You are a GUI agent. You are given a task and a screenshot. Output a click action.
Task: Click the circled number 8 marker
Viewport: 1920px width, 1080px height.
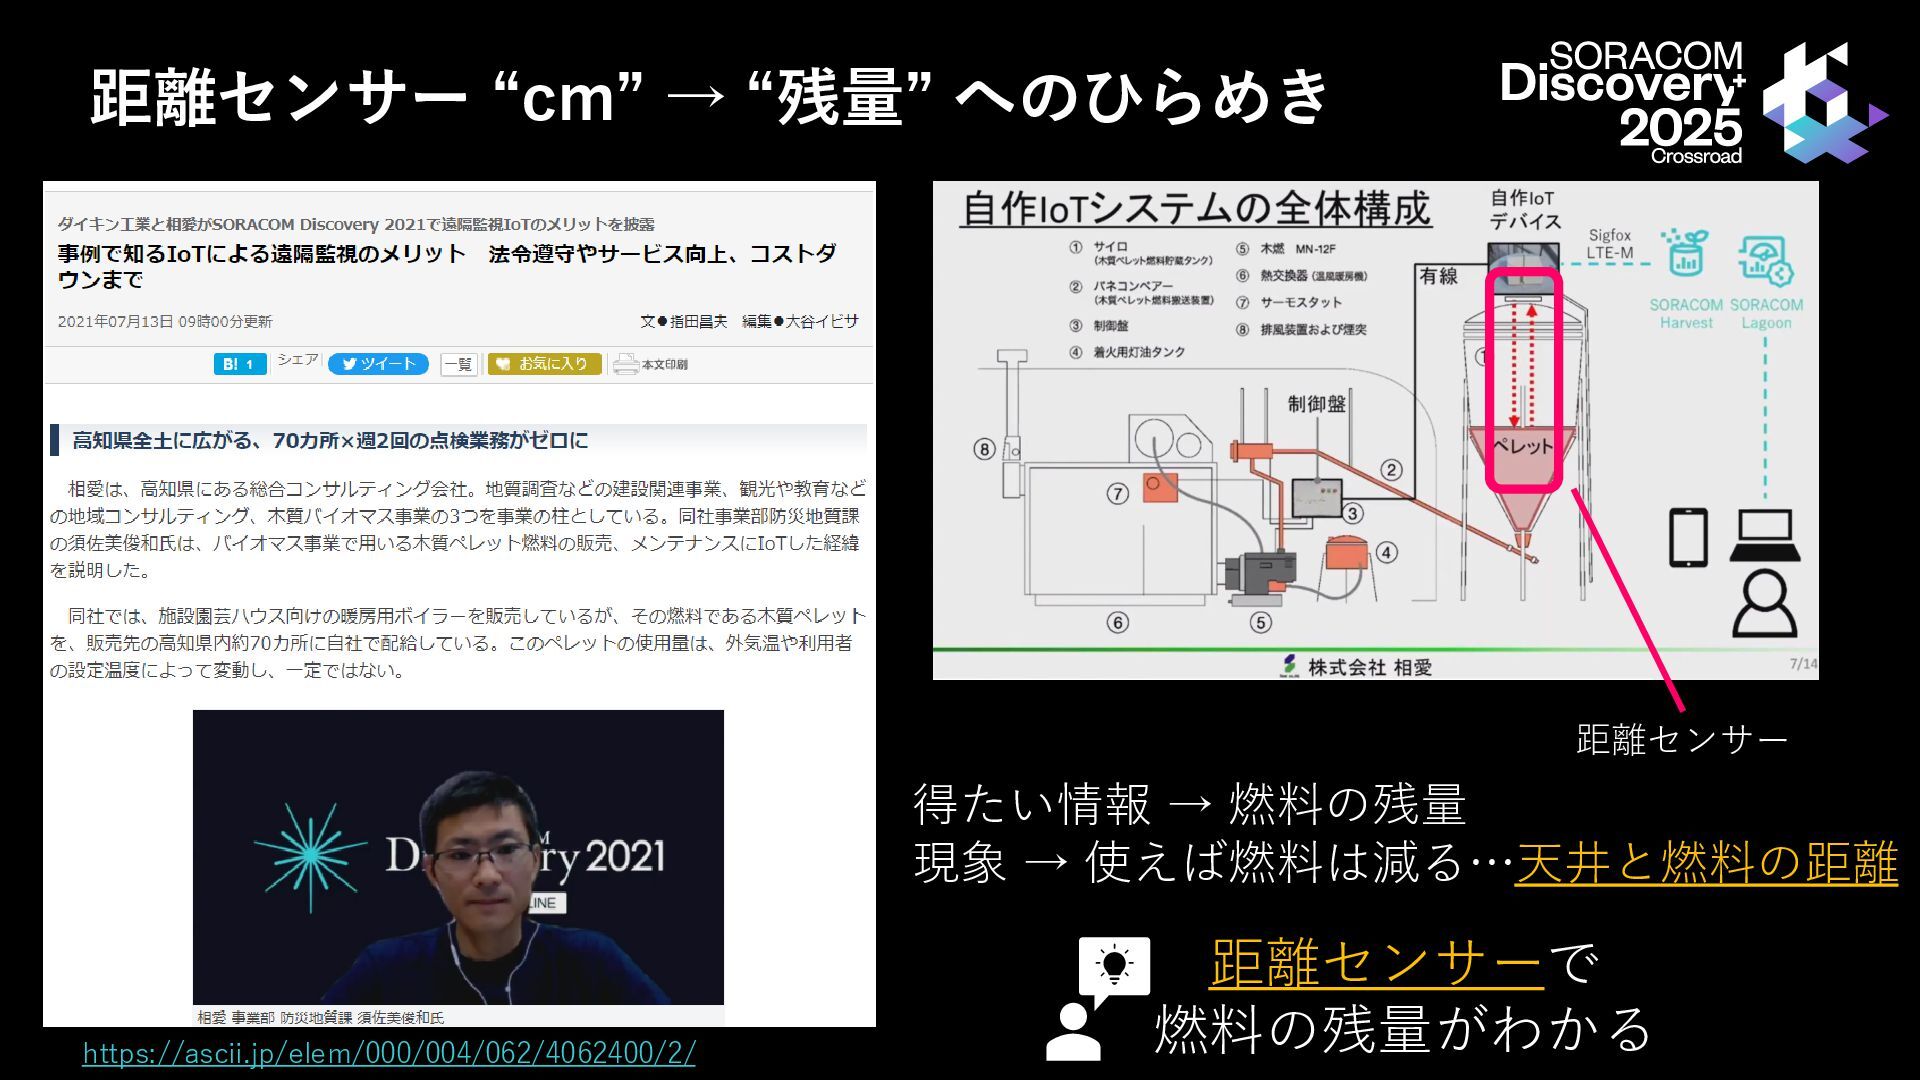coord(984,449)
